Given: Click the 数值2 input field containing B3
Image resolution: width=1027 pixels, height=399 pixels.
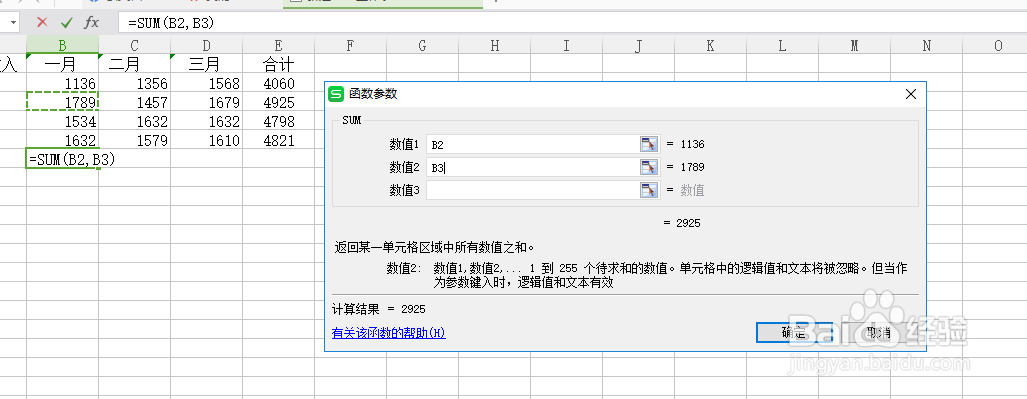Looking at the screenshot, I should [x=532, y=167].
